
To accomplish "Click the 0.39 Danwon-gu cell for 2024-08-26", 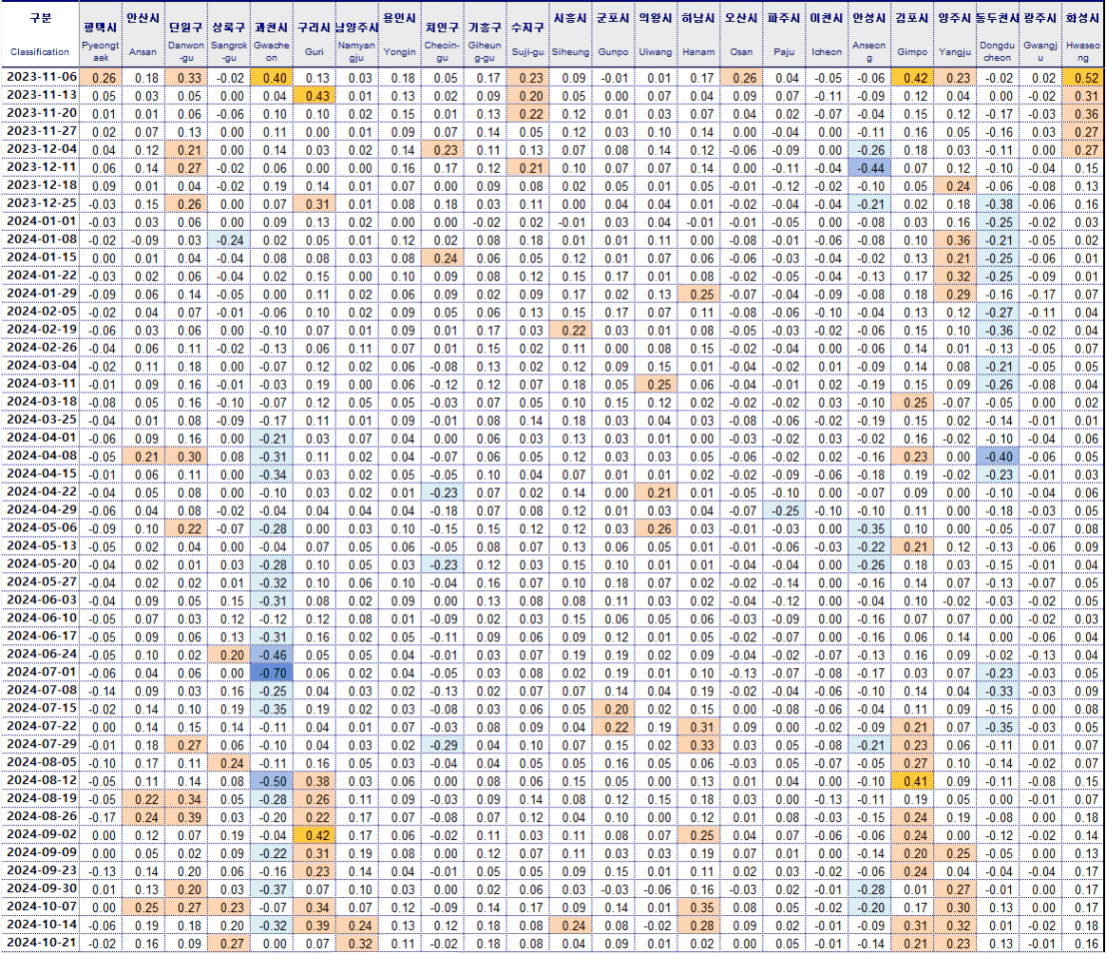I will pyautogui.click(x=186, y=817).
